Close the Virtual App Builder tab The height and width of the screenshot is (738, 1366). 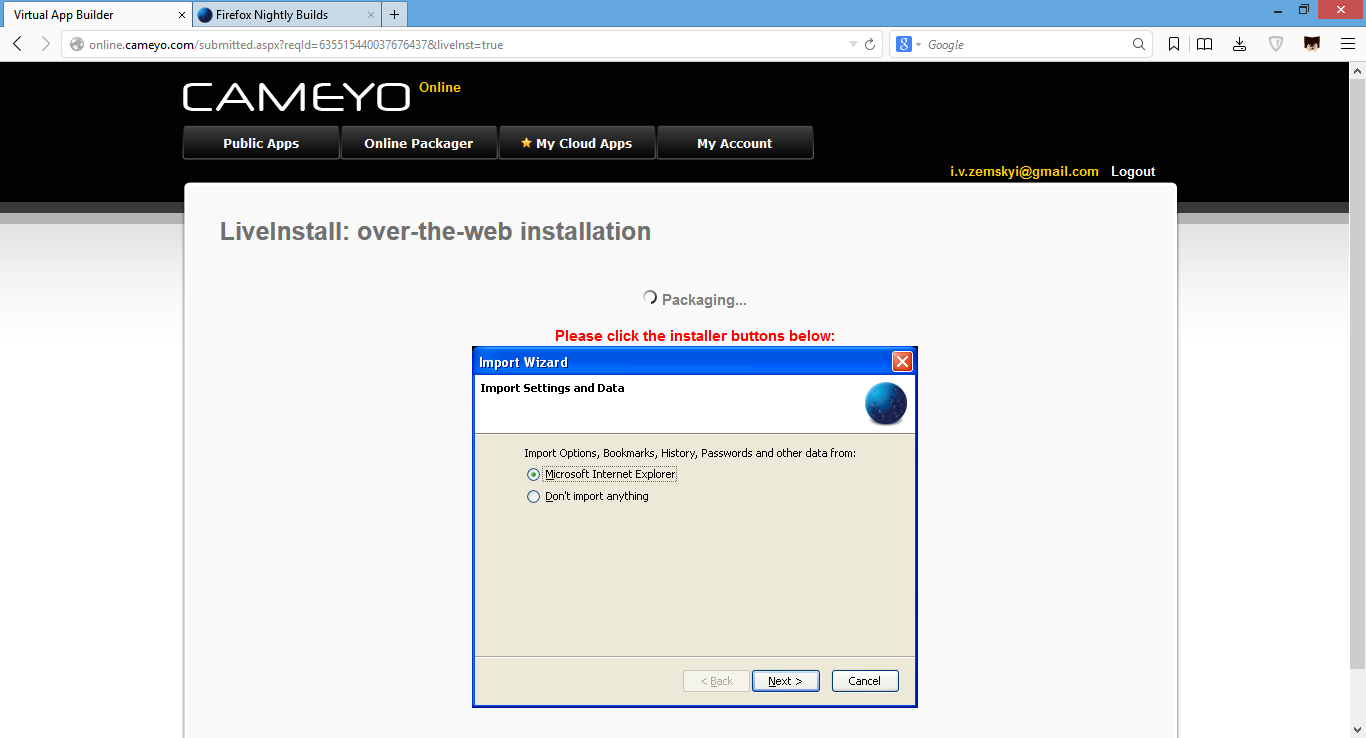[x=182, y=15]
